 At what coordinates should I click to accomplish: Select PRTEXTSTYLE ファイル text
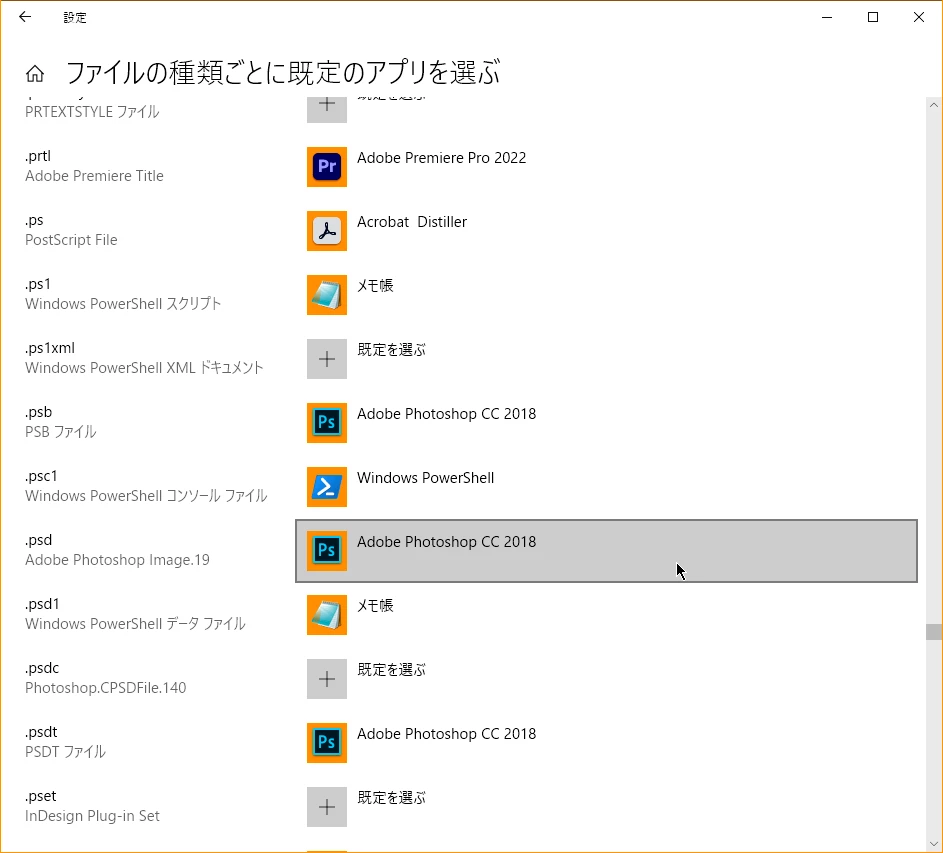pos(92,112)
